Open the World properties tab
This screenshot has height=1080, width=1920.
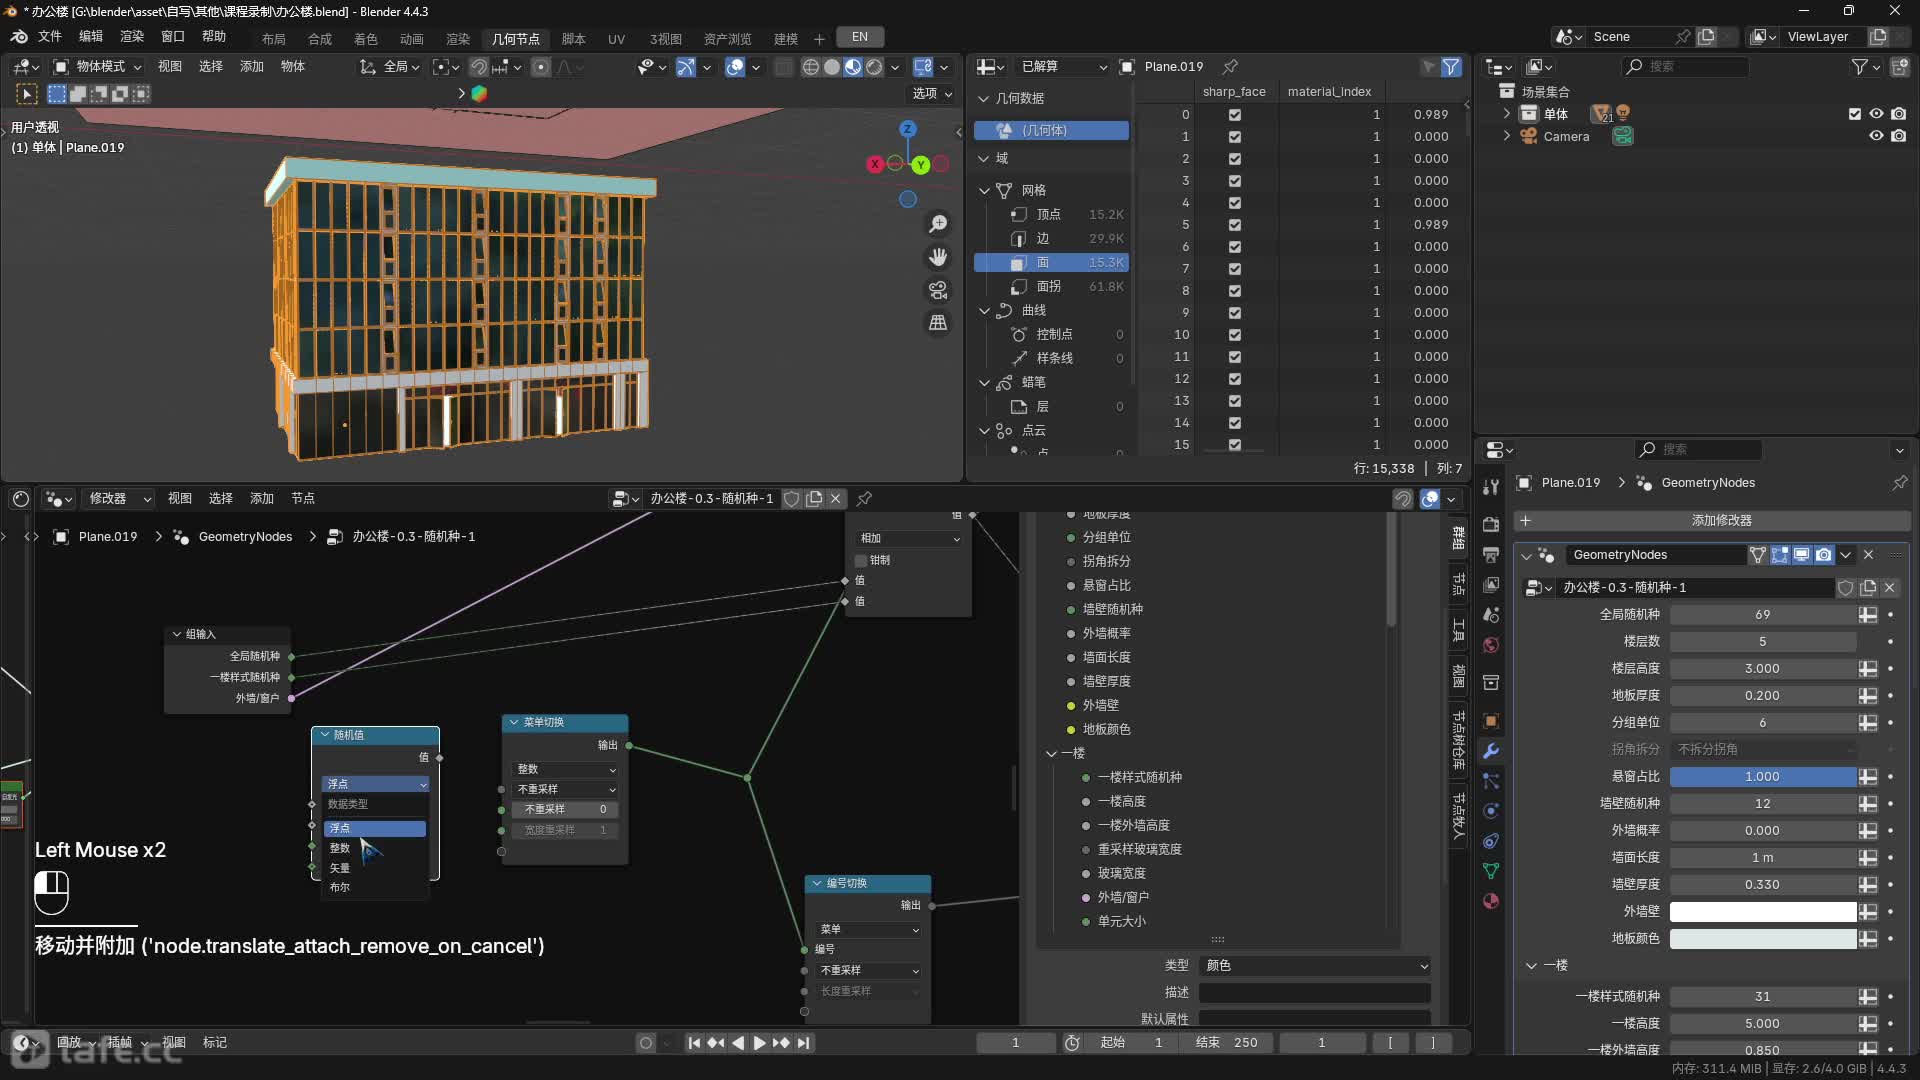point(1491,645)
